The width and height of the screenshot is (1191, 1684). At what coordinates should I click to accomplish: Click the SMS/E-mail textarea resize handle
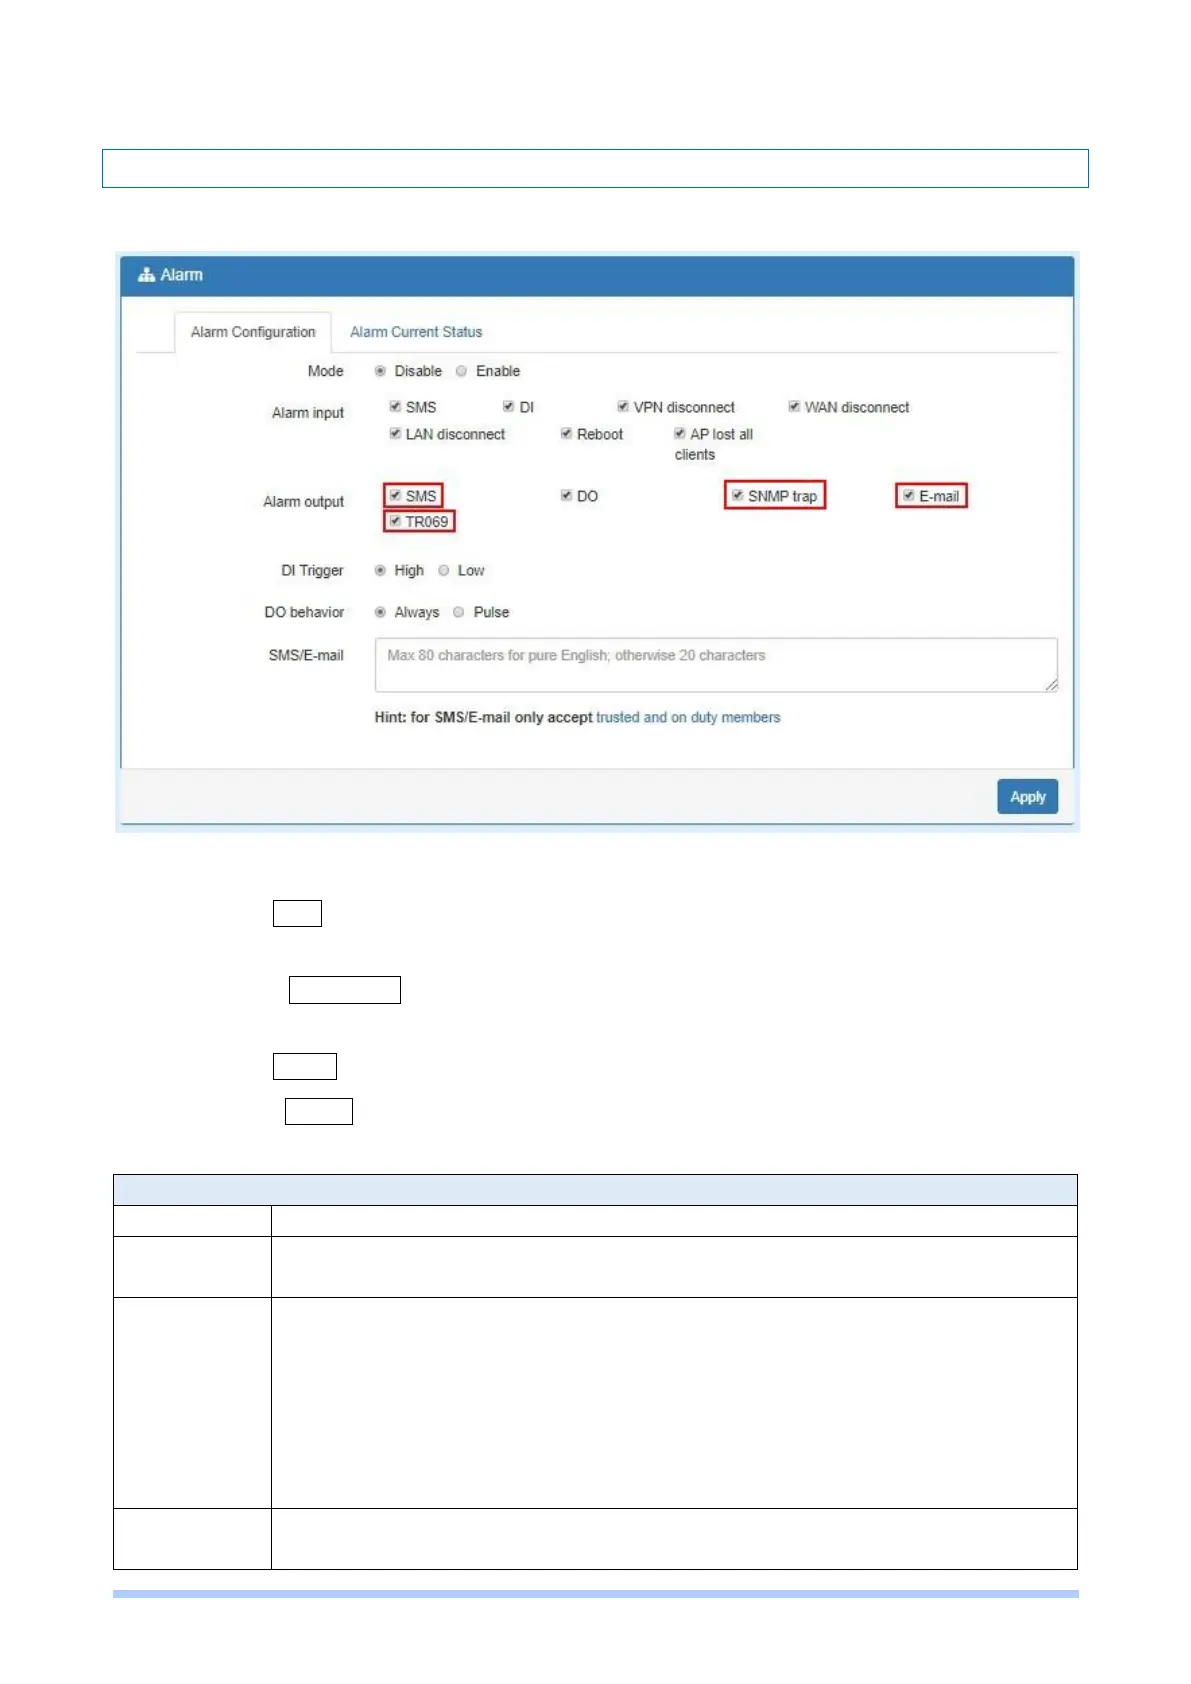[x=1051, y=685]
